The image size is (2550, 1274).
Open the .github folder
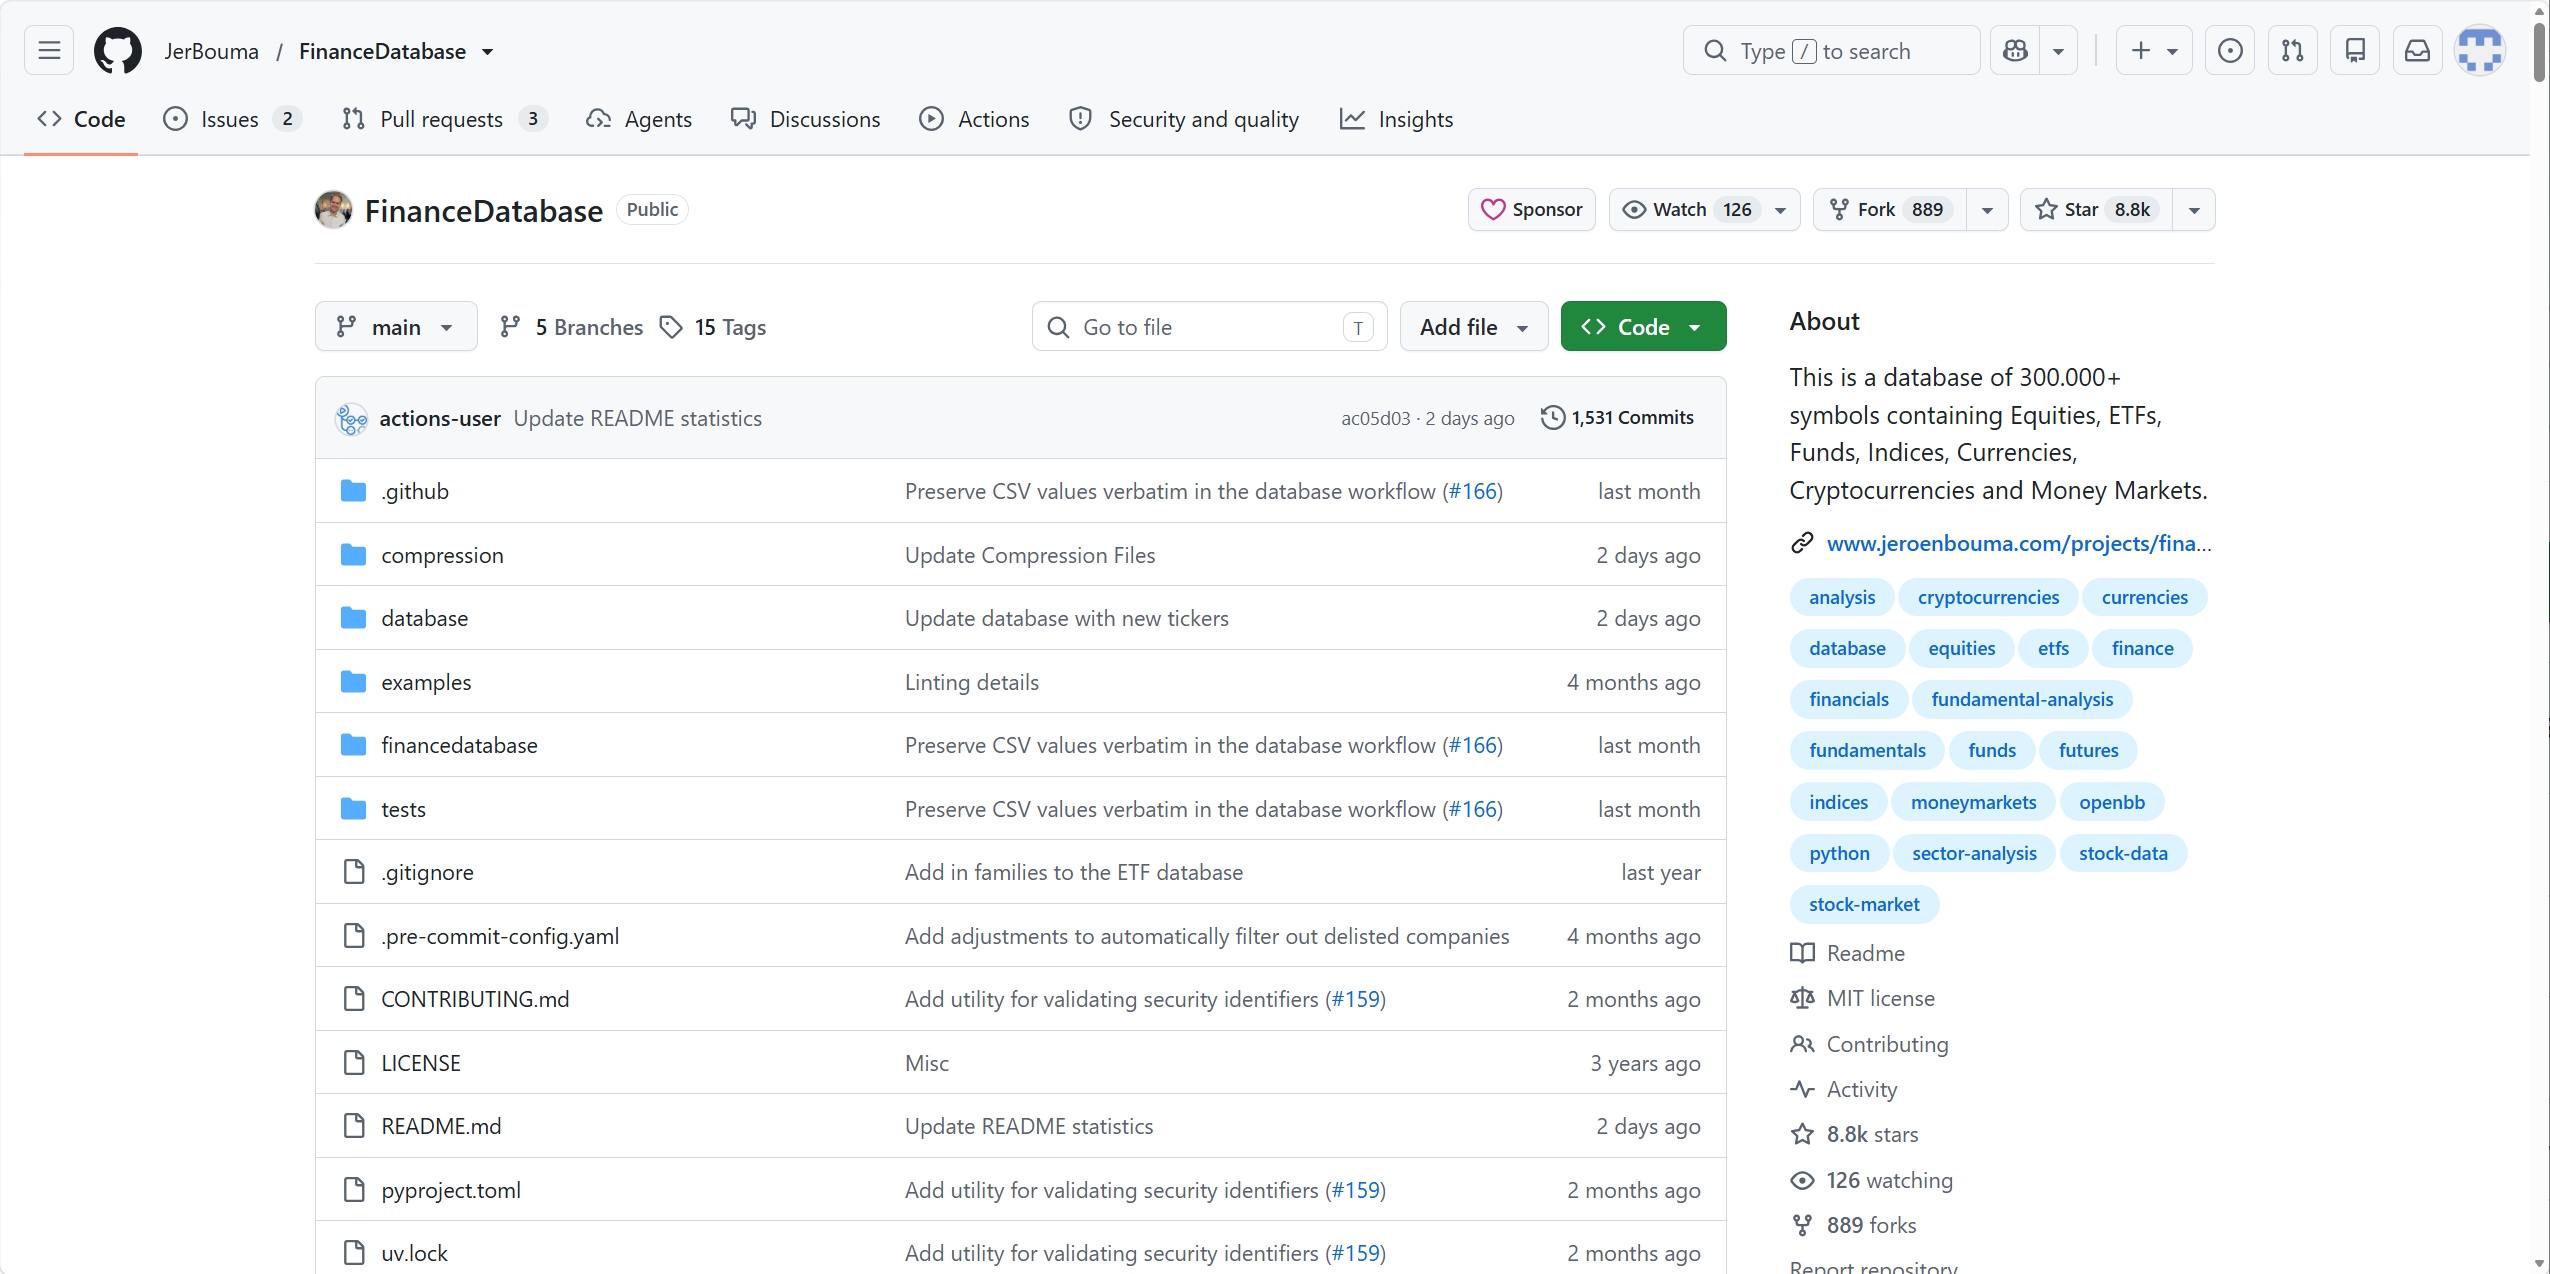pos(415,492)
